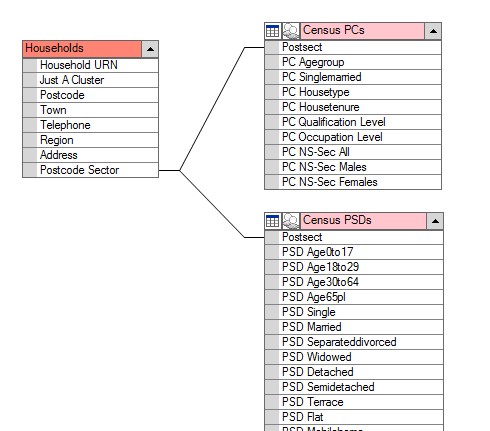Select the Census PCs title bar
Screen dimensions: 490x431
[x=362, y=31]
